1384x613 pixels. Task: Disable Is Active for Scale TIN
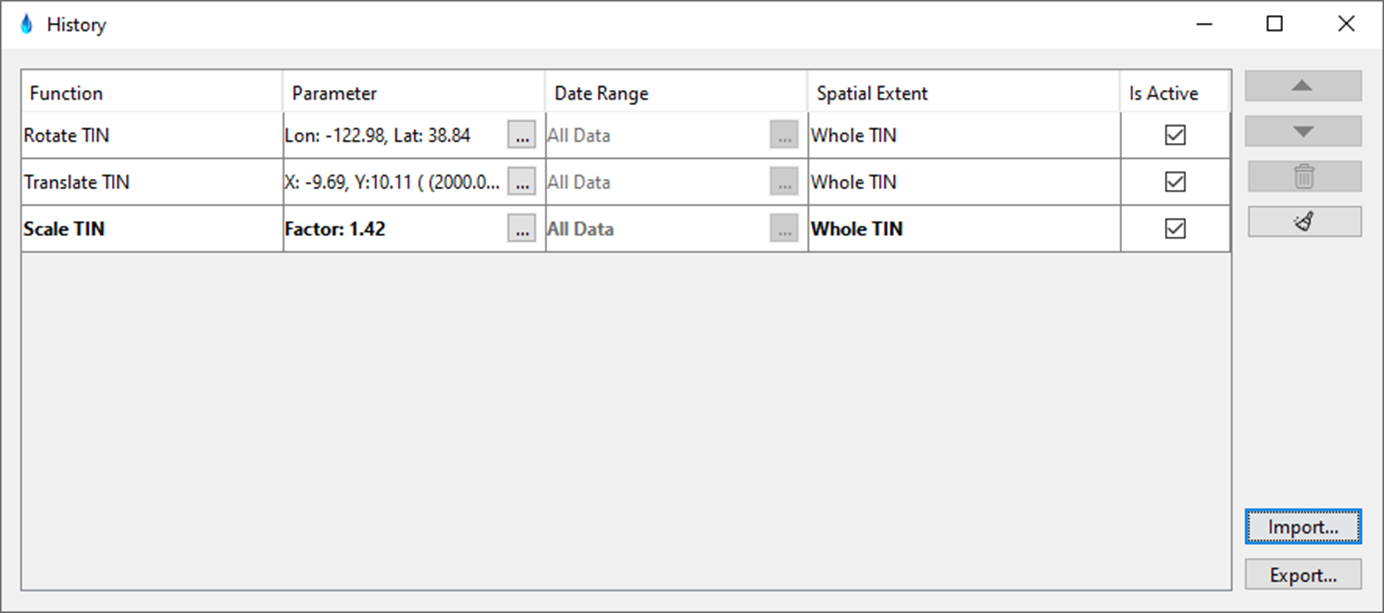tap(1175, 229)
